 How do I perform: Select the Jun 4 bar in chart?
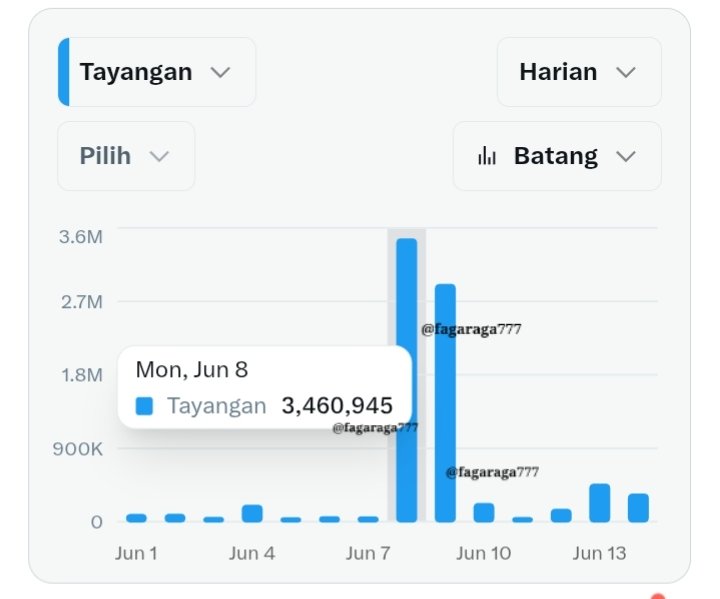coord(252,514)
